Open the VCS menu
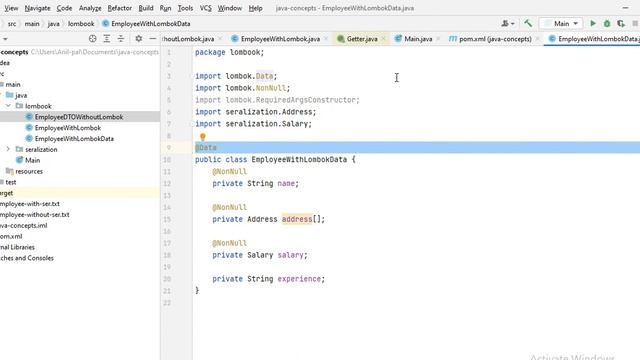 tap(205, 8)
